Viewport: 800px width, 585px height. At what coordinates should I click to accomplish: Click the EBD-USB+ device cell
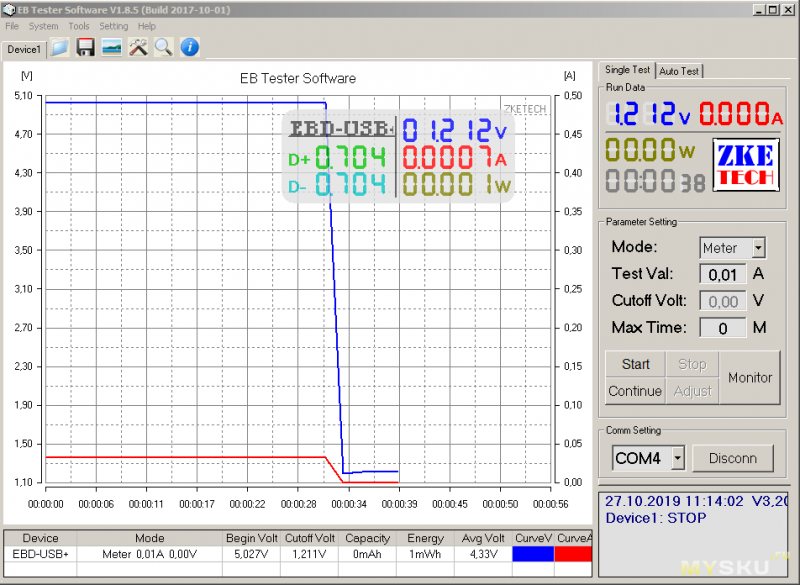point(40,554)
